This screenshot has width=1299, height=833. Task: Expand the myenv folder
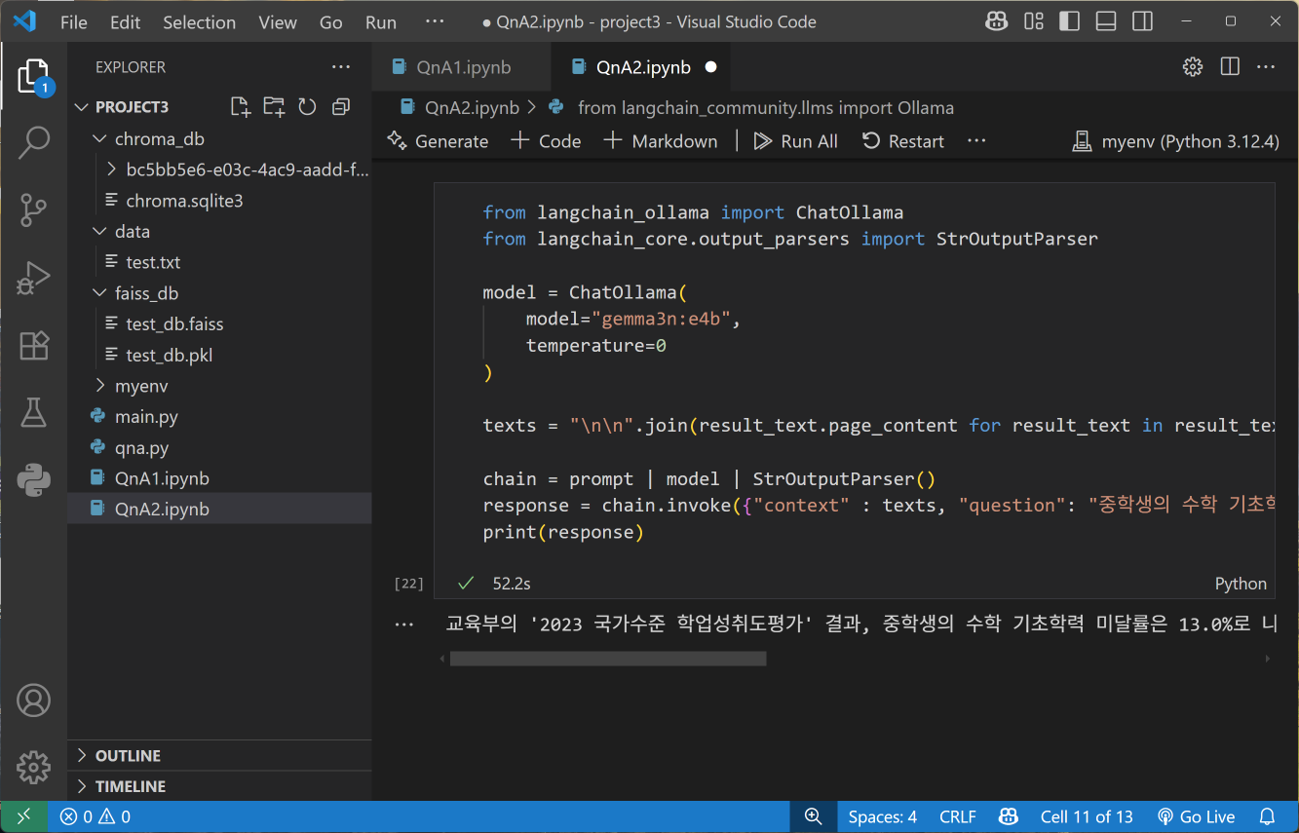click(100, 385)
